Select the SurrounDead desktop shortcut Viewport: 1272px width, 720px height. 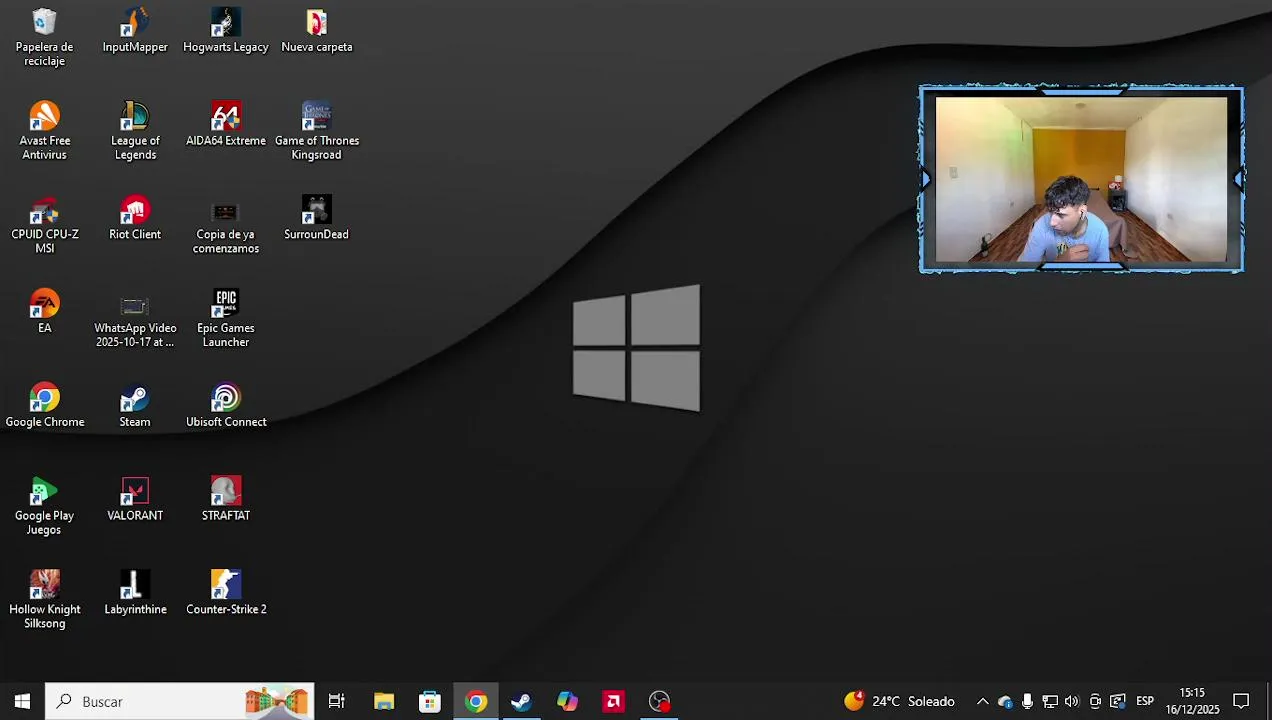coord(317,218)
